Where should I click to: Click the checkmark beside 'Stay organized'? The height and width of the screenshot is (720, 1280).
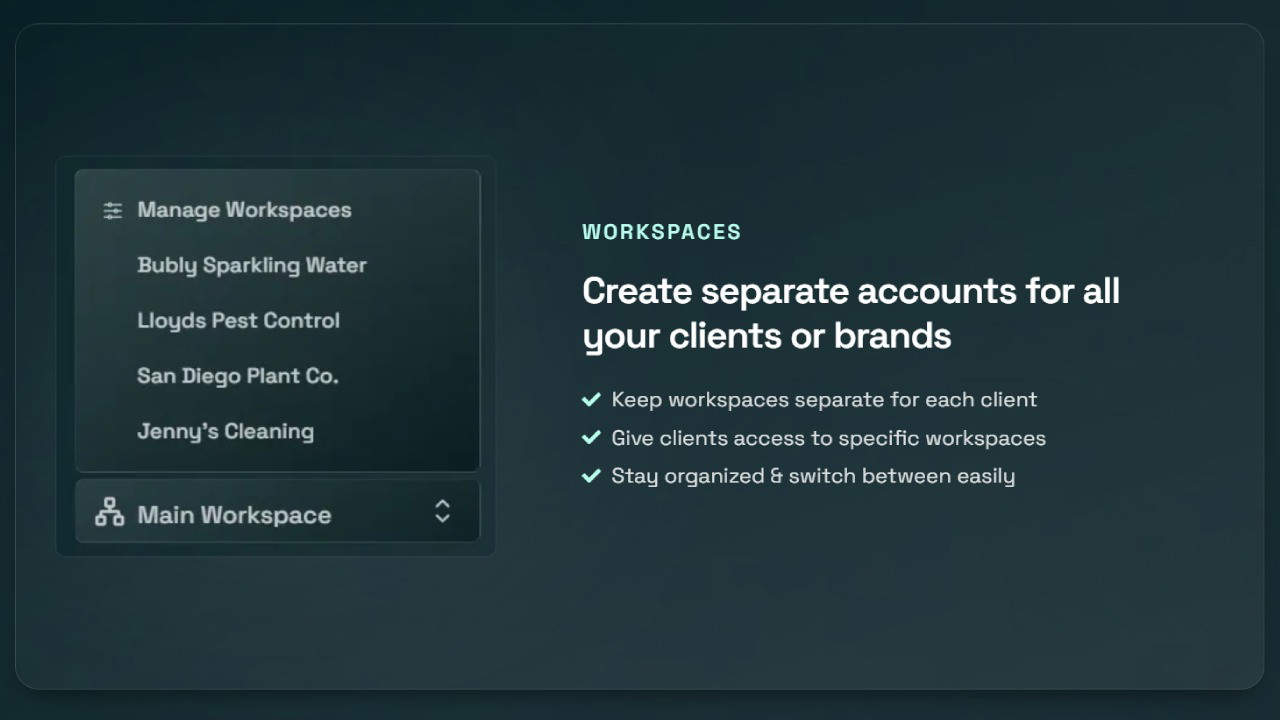click(591, 476)
